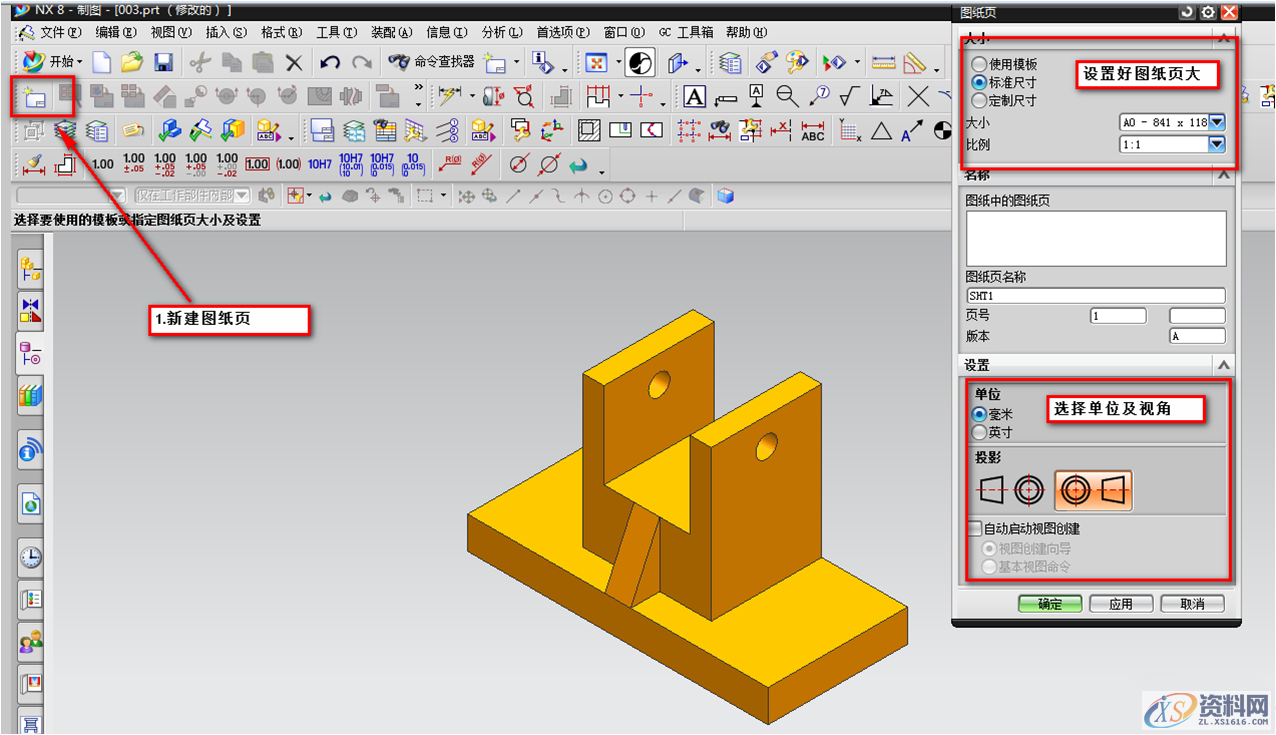Click the surface finish symbol tool
This screenshot has height=735, width=1276.
coord(850,97)
